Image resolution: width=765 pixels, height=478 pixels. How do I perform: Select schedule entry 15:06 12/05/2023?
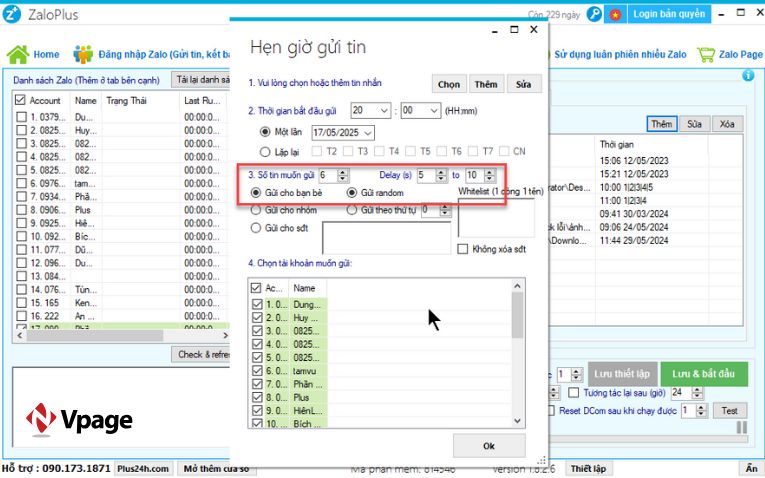pyautogui.click(x=634, y=160)
